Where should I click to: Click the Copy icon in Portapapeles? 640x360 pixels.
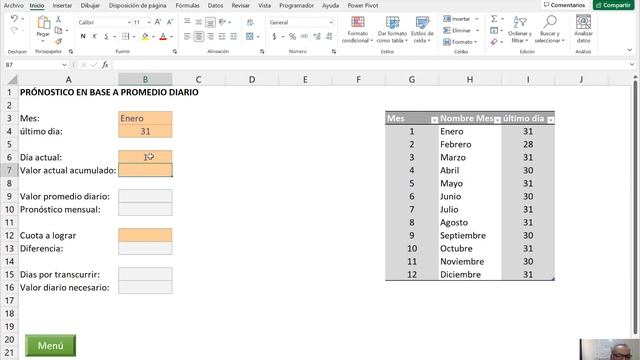(x=58, y=30)
